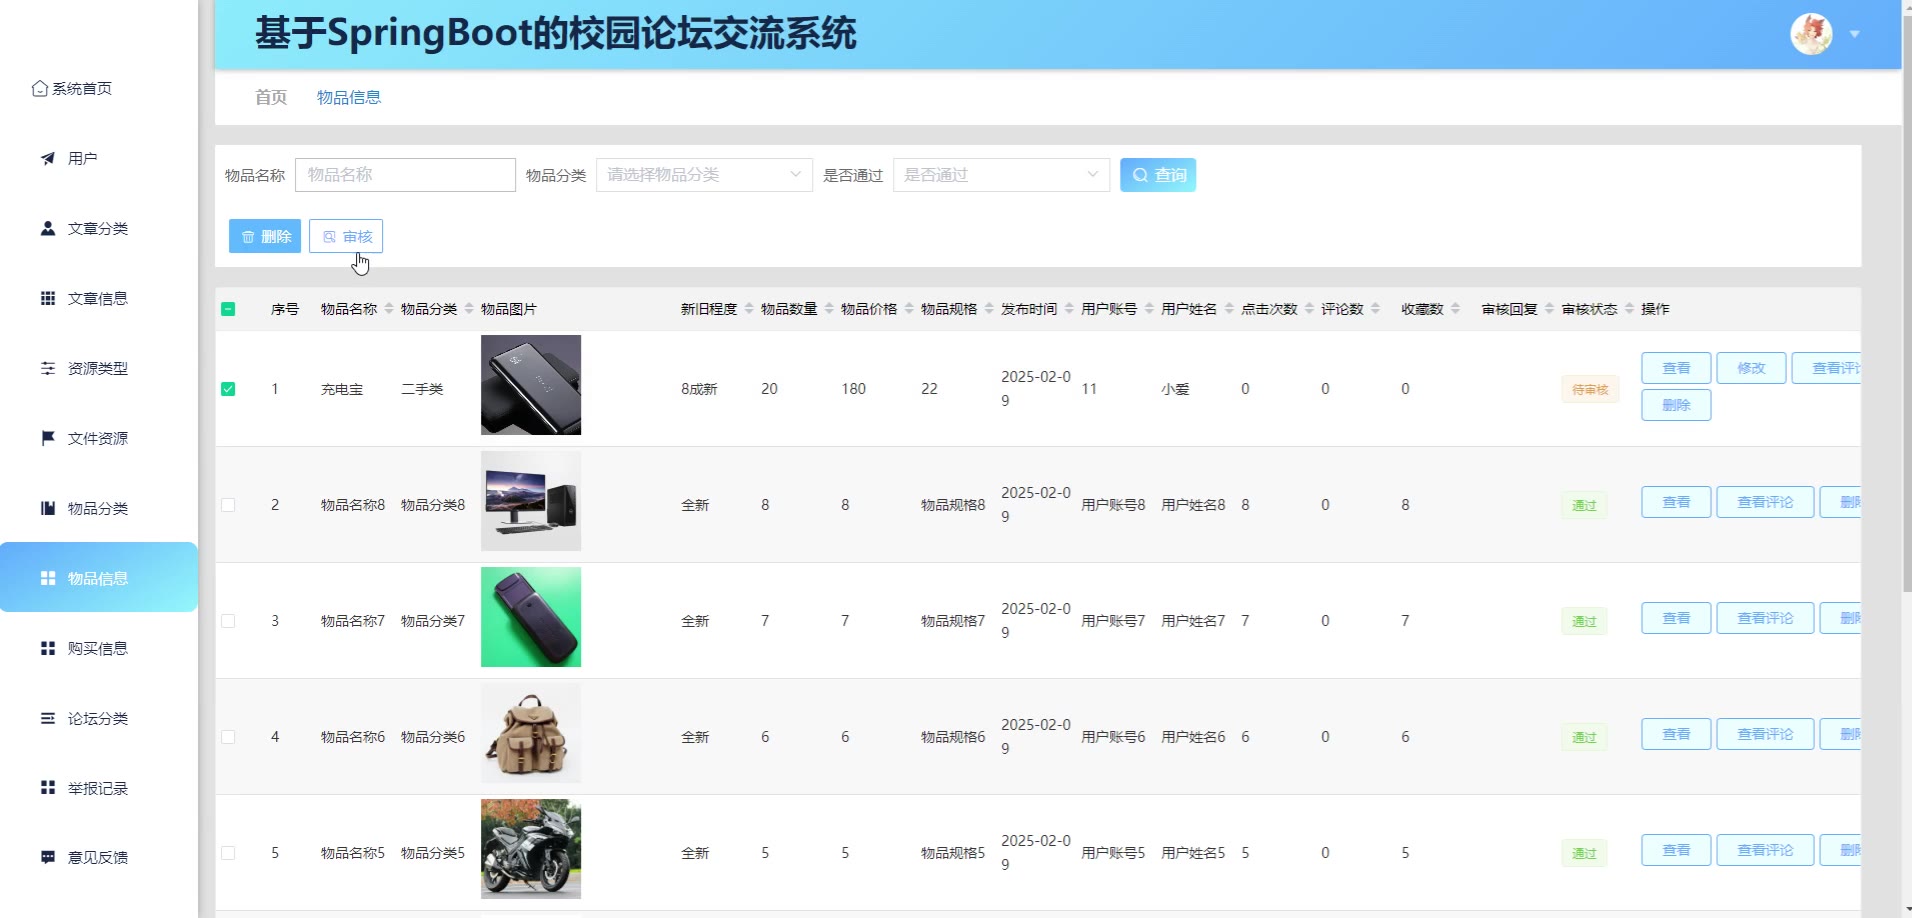Open the 物品分类 dropdown filter
This screenshot has width=1912, height=918.
pyautogui.click(x=703, y=175)
